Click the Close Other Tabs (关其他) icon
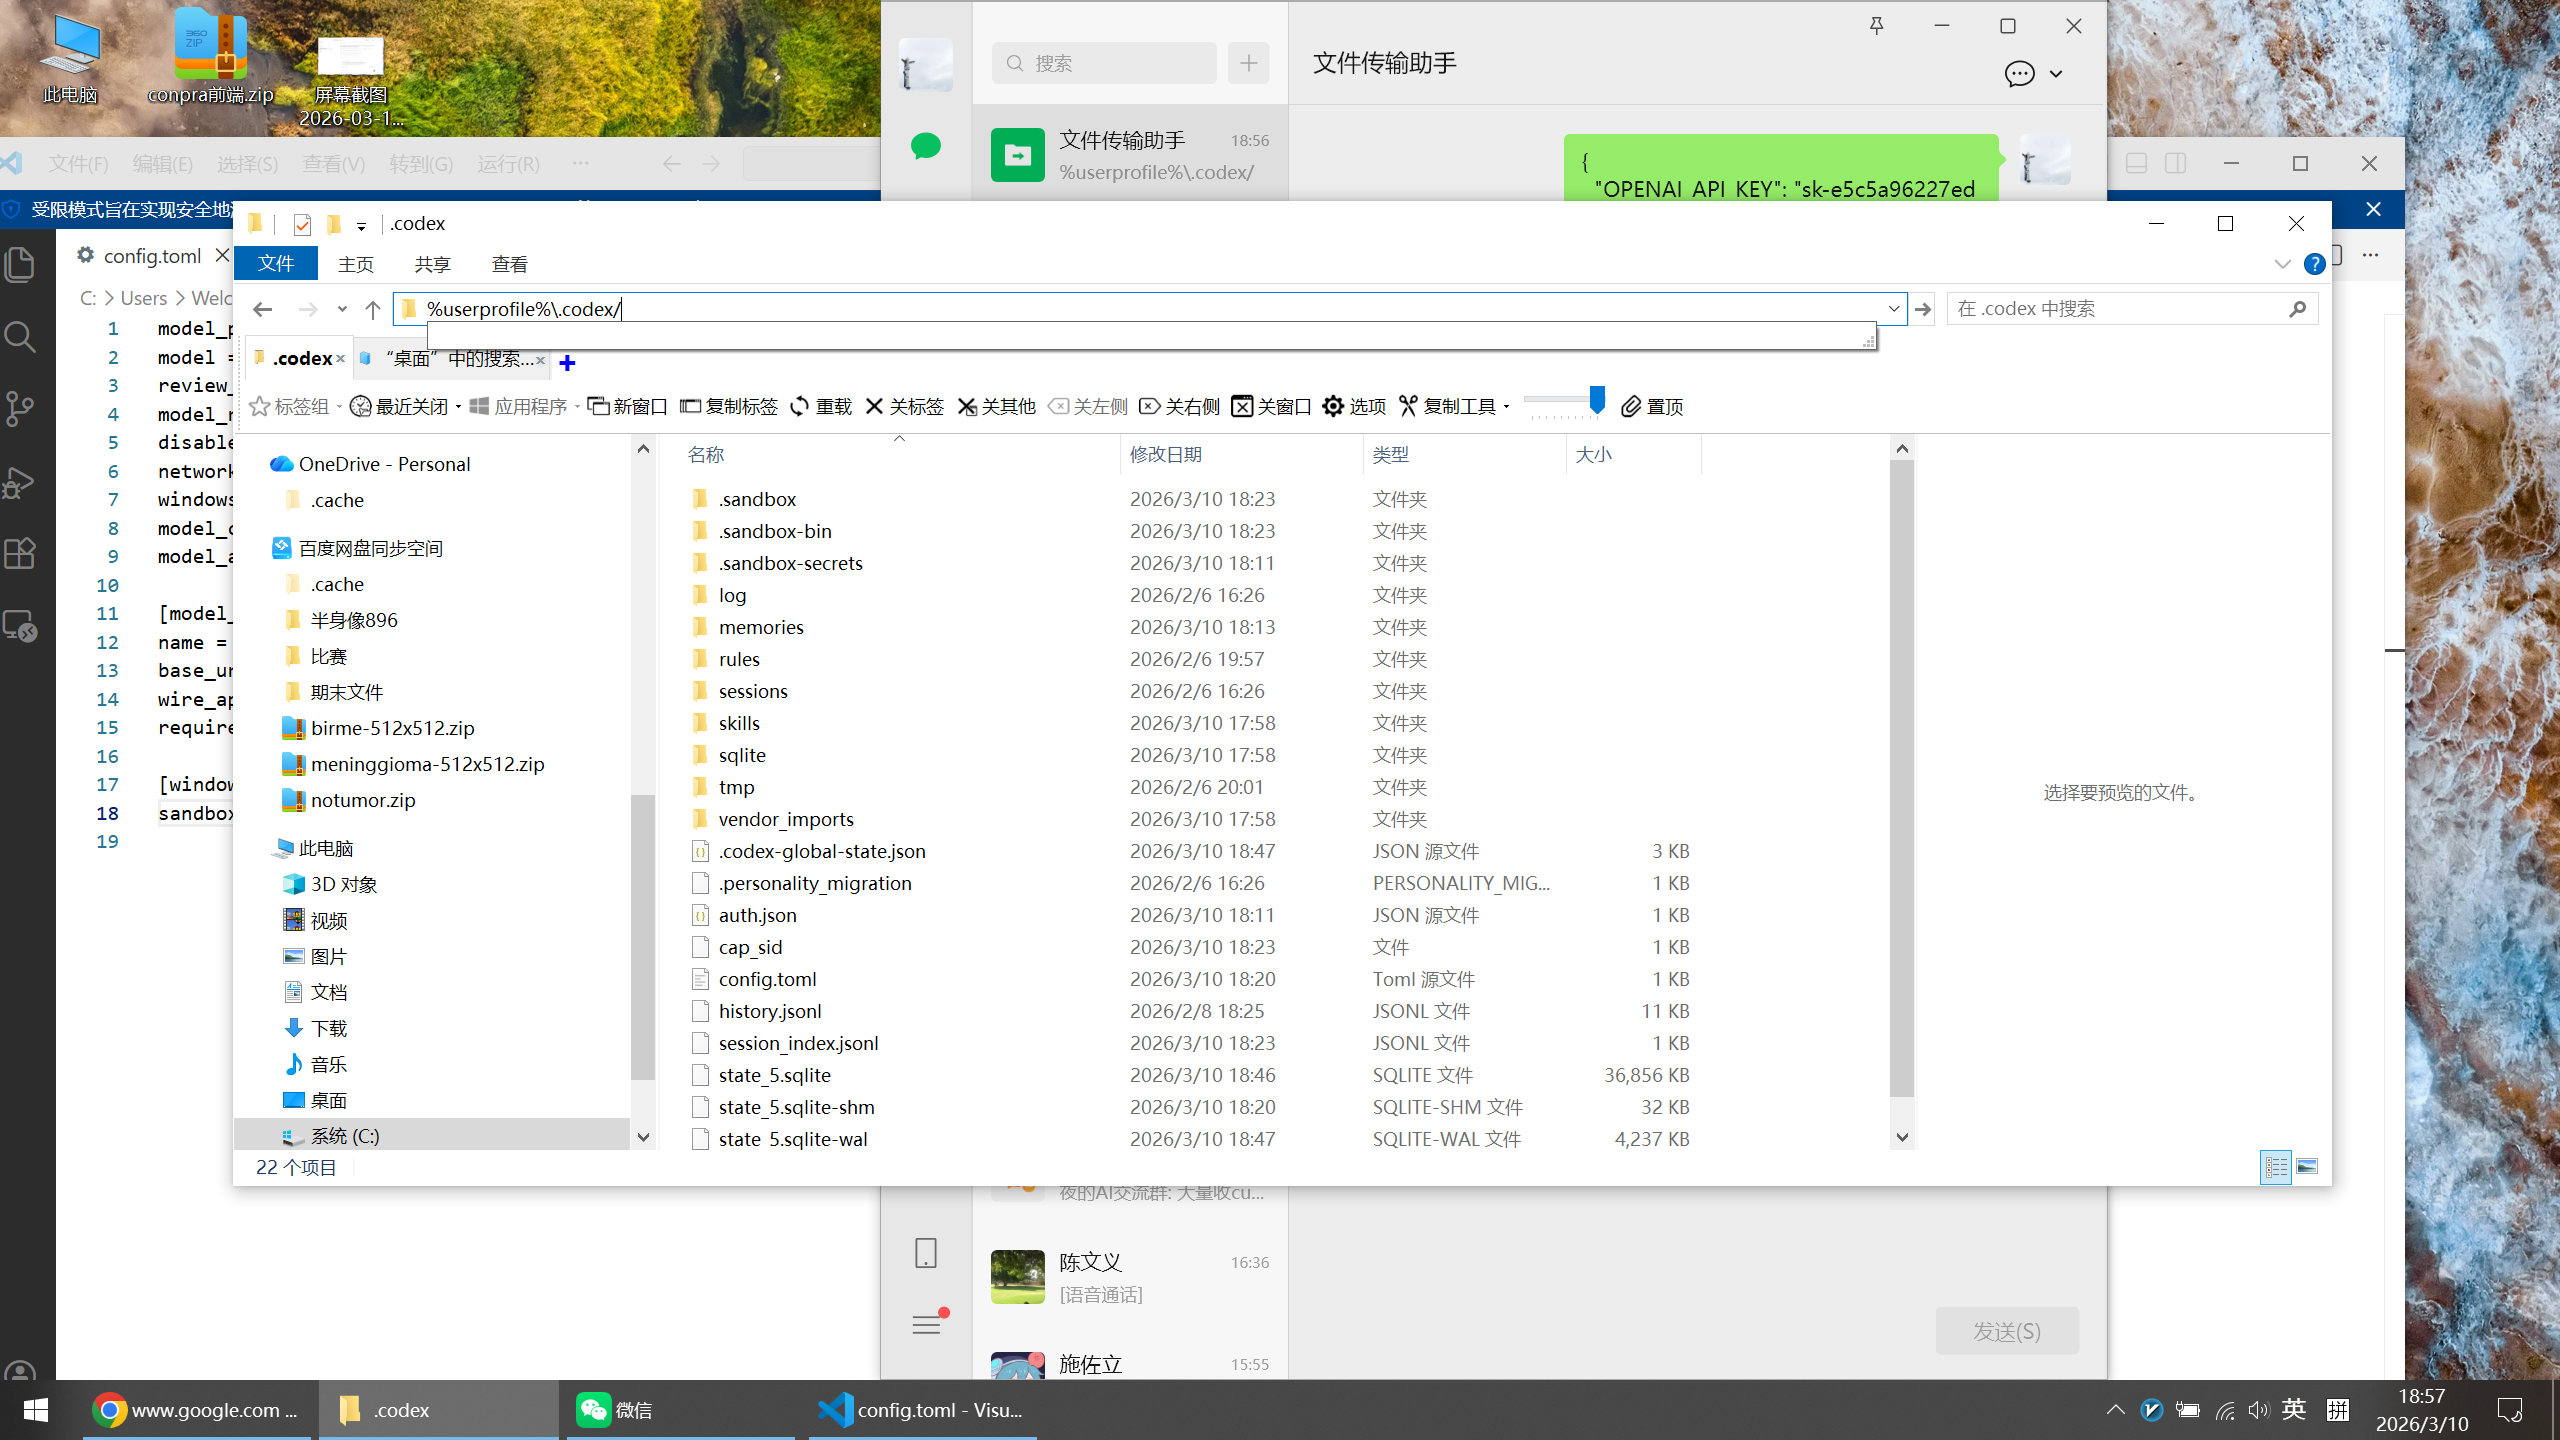Image resolution: width=2560 pixels, height=1440 pixels. click(967, 406)
